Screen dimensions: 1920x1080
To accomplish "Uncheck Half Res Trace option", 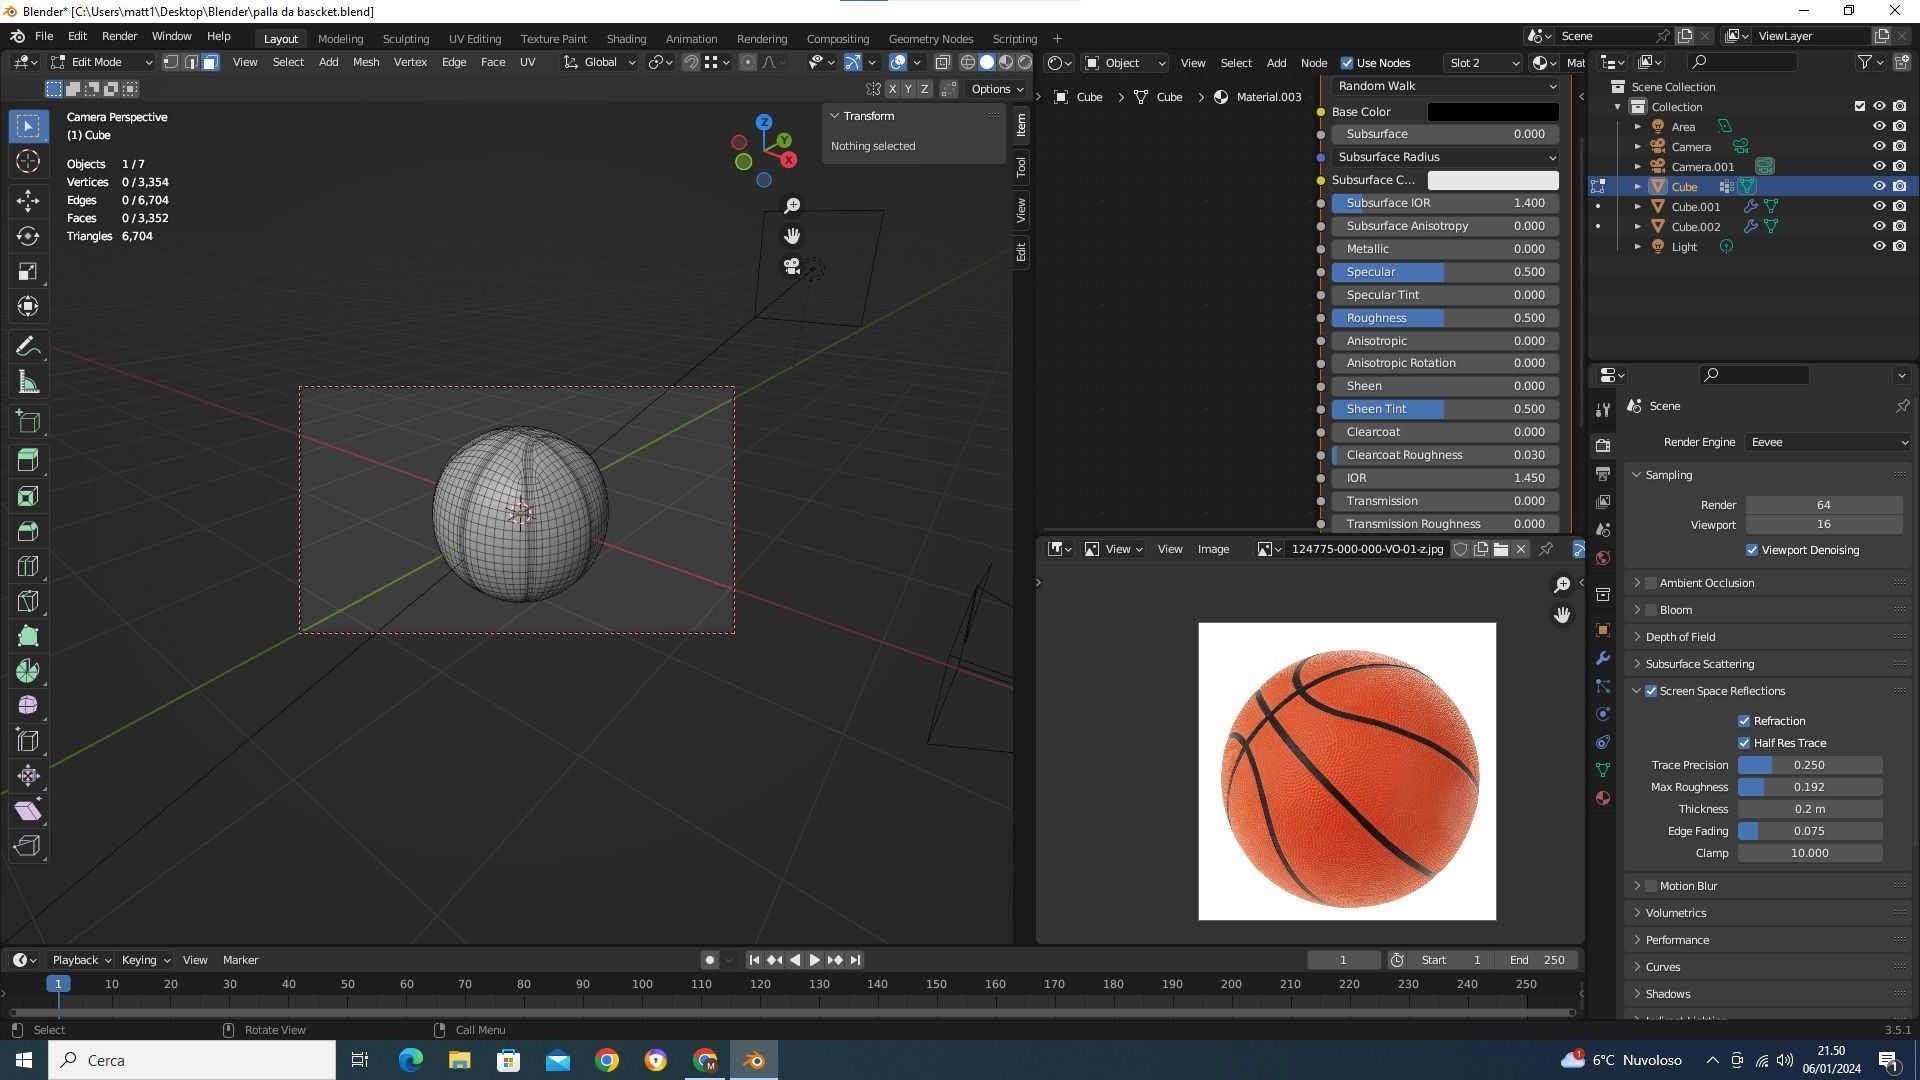I will click(x=1744, y=743).
